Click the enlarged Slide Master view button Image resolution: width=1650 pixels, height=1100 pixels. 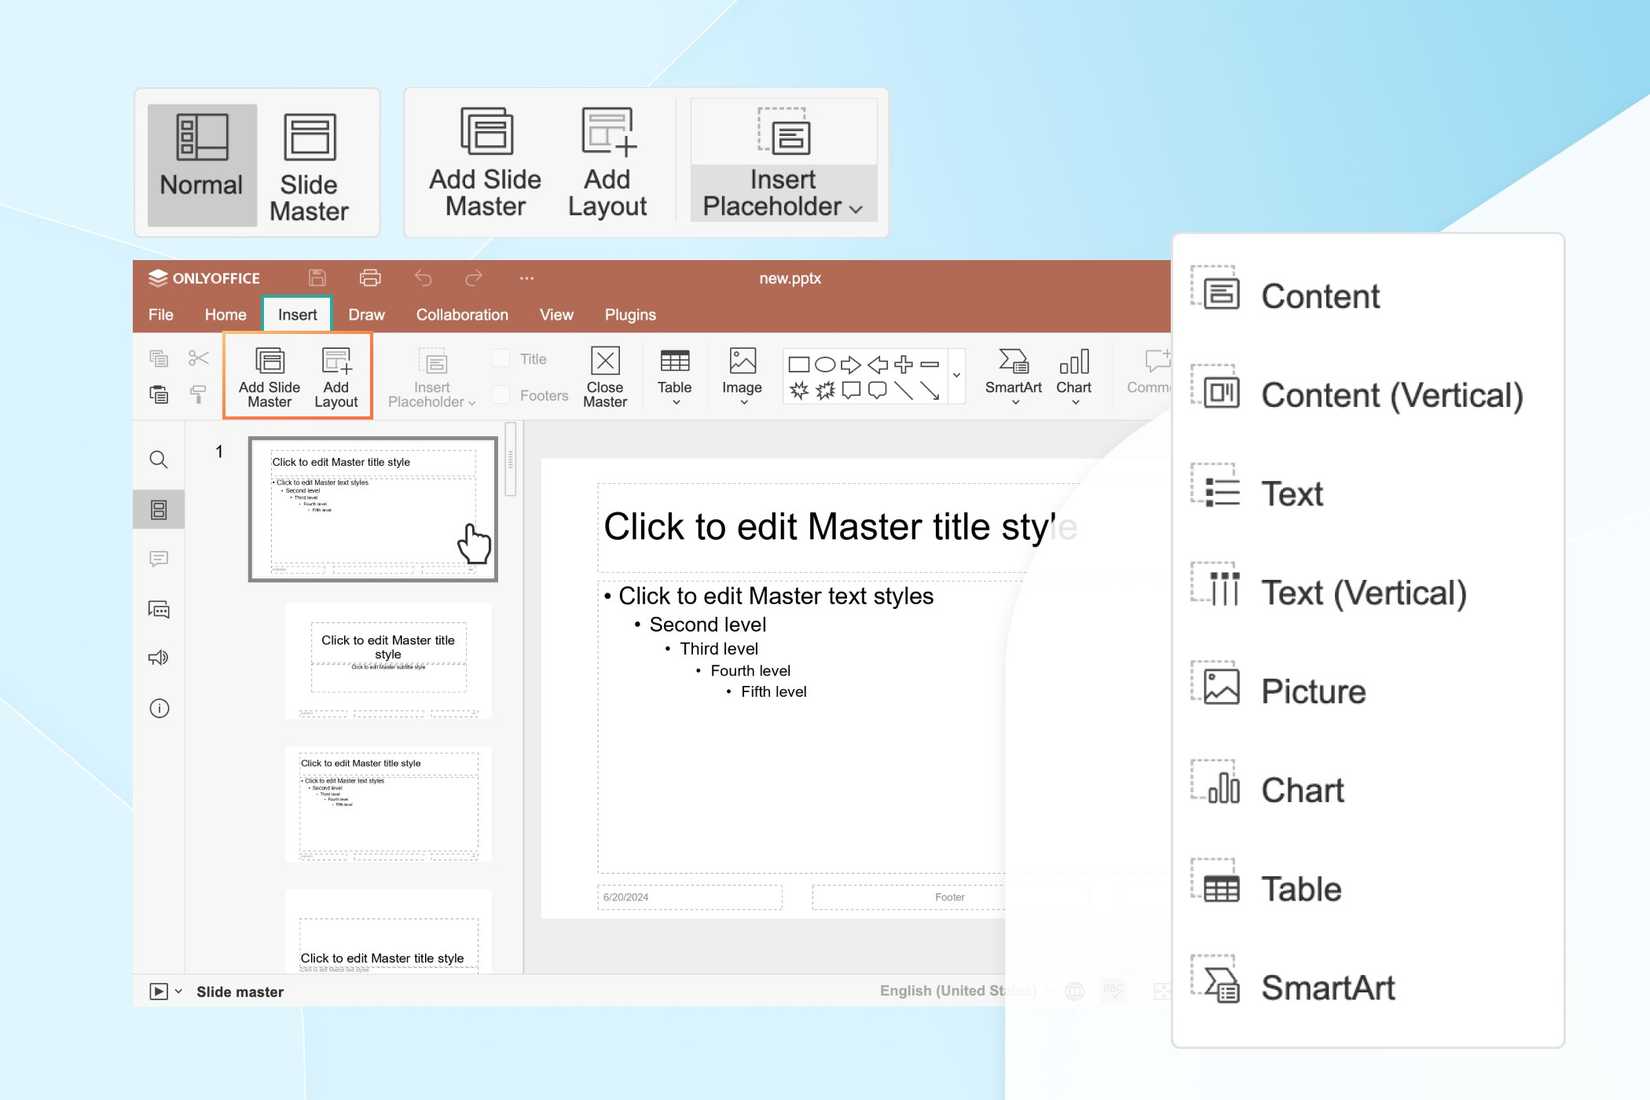[309, 165]
